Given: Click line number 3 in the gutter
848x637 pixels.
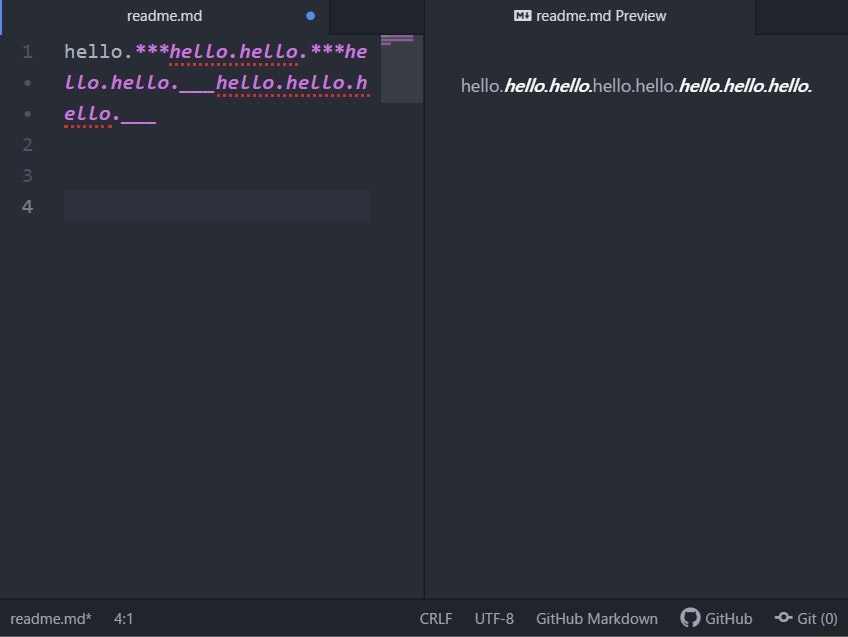Looking at the screenshot, I should (x=28, y=176).
